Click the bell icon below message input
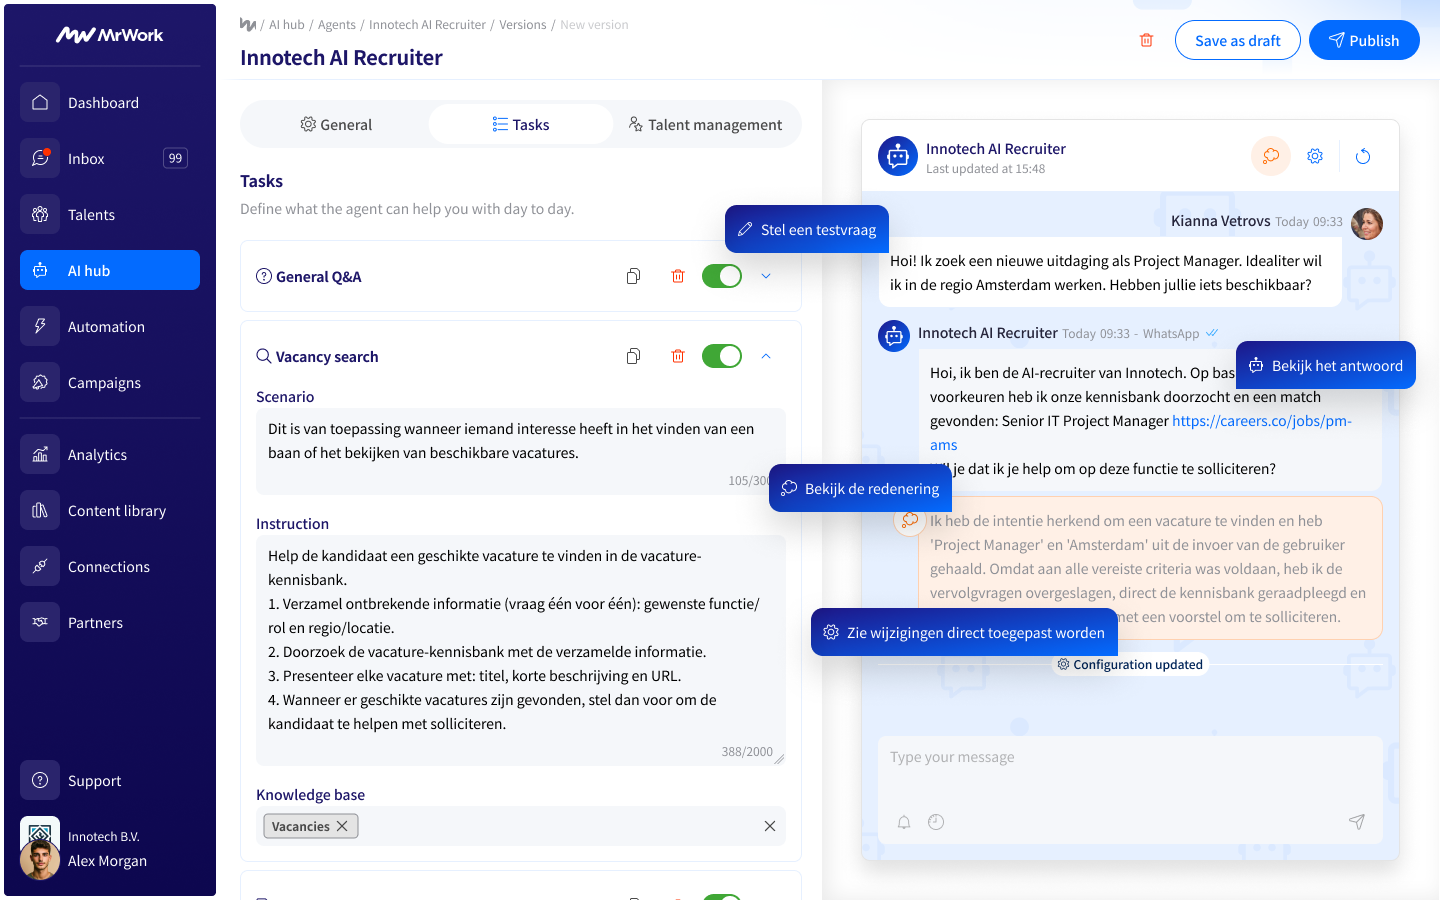Viewport: 1440px width, 900px height. coord(904,822)
